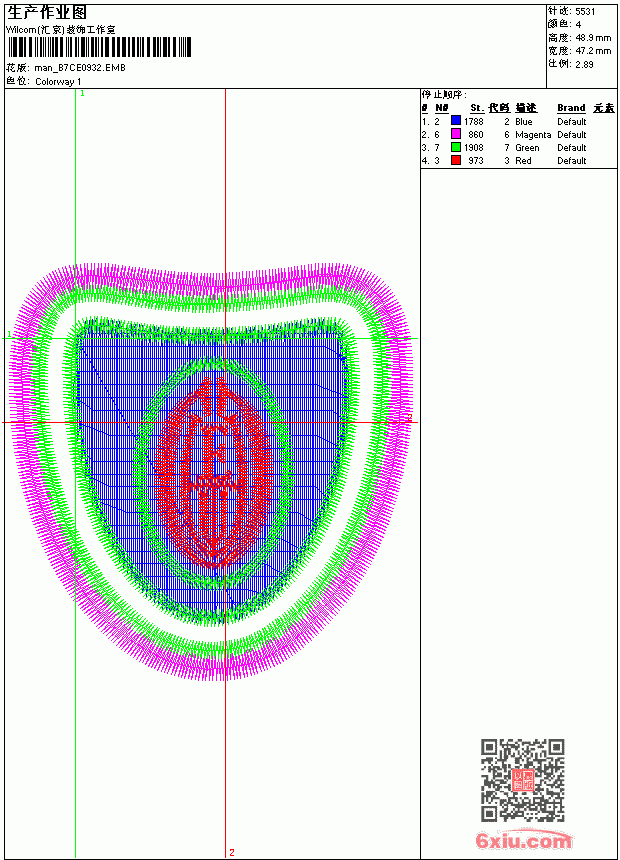Click the file name man_B7CE0932.EMB
Viewport: 620px width, 860px height.
click(80, 68)
